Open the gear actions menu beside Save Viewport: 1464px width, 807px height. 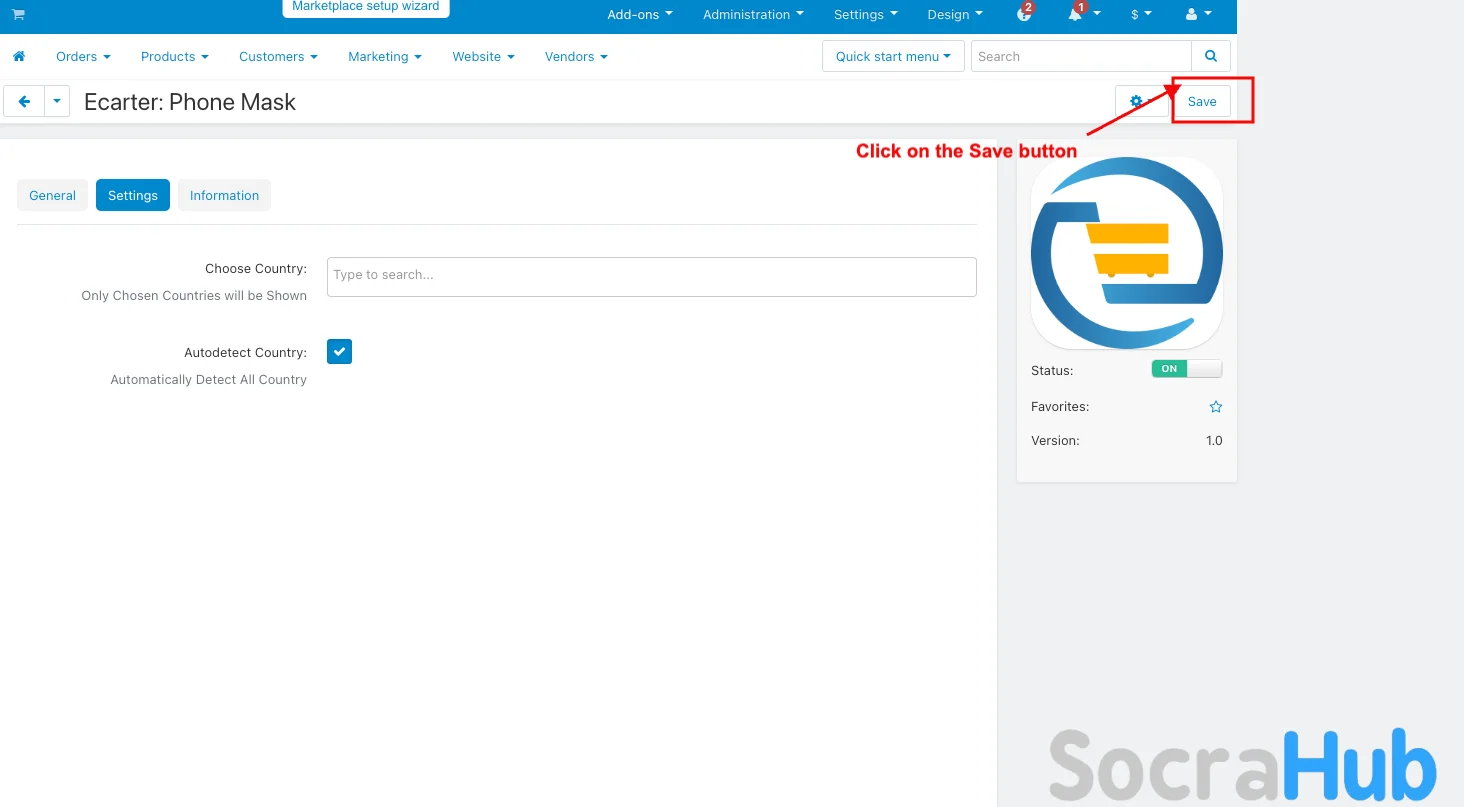tap(1142, 101)
